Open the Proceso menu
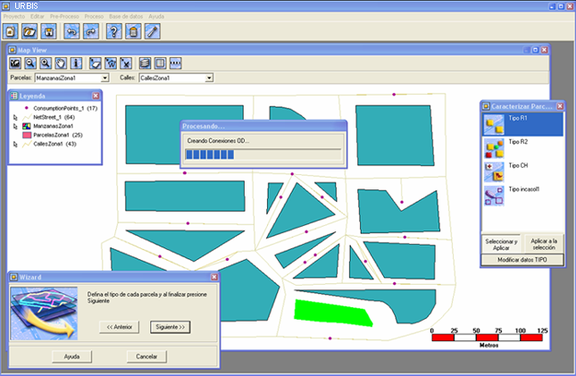This screenshot has width=576, height=376. (94, 17)
